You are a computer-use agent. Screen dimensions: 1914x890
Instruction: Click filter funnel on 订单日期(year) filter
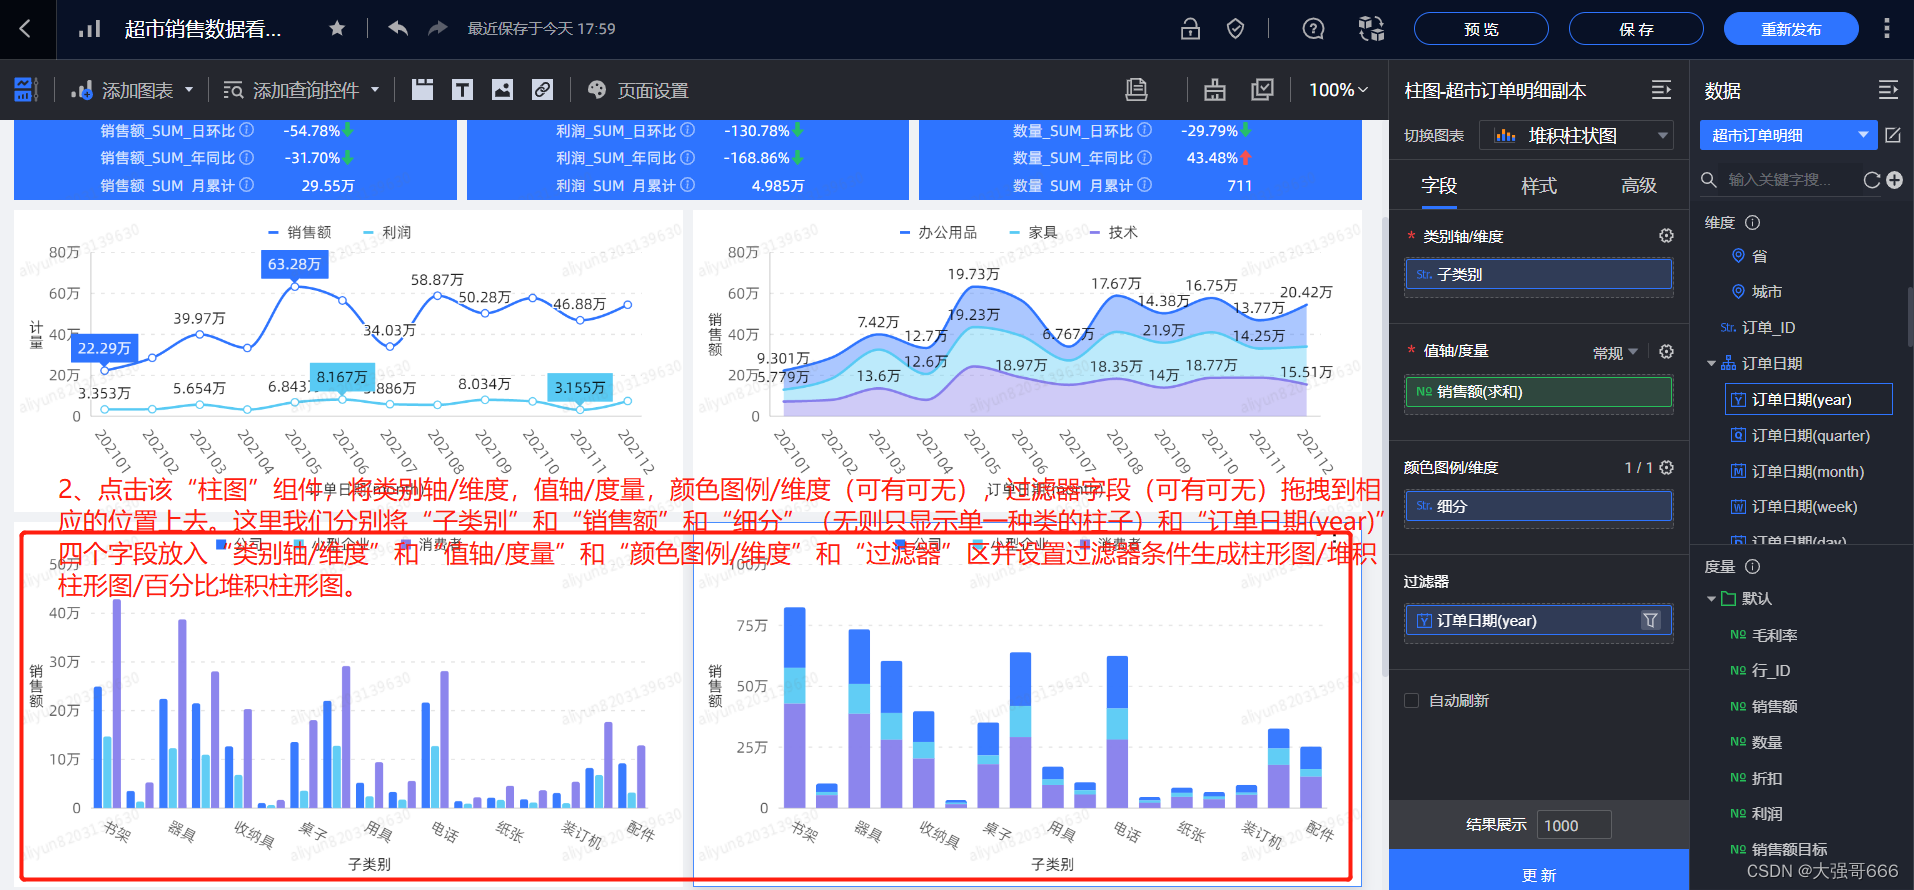pyautogui.click(x=1651, y=620)
